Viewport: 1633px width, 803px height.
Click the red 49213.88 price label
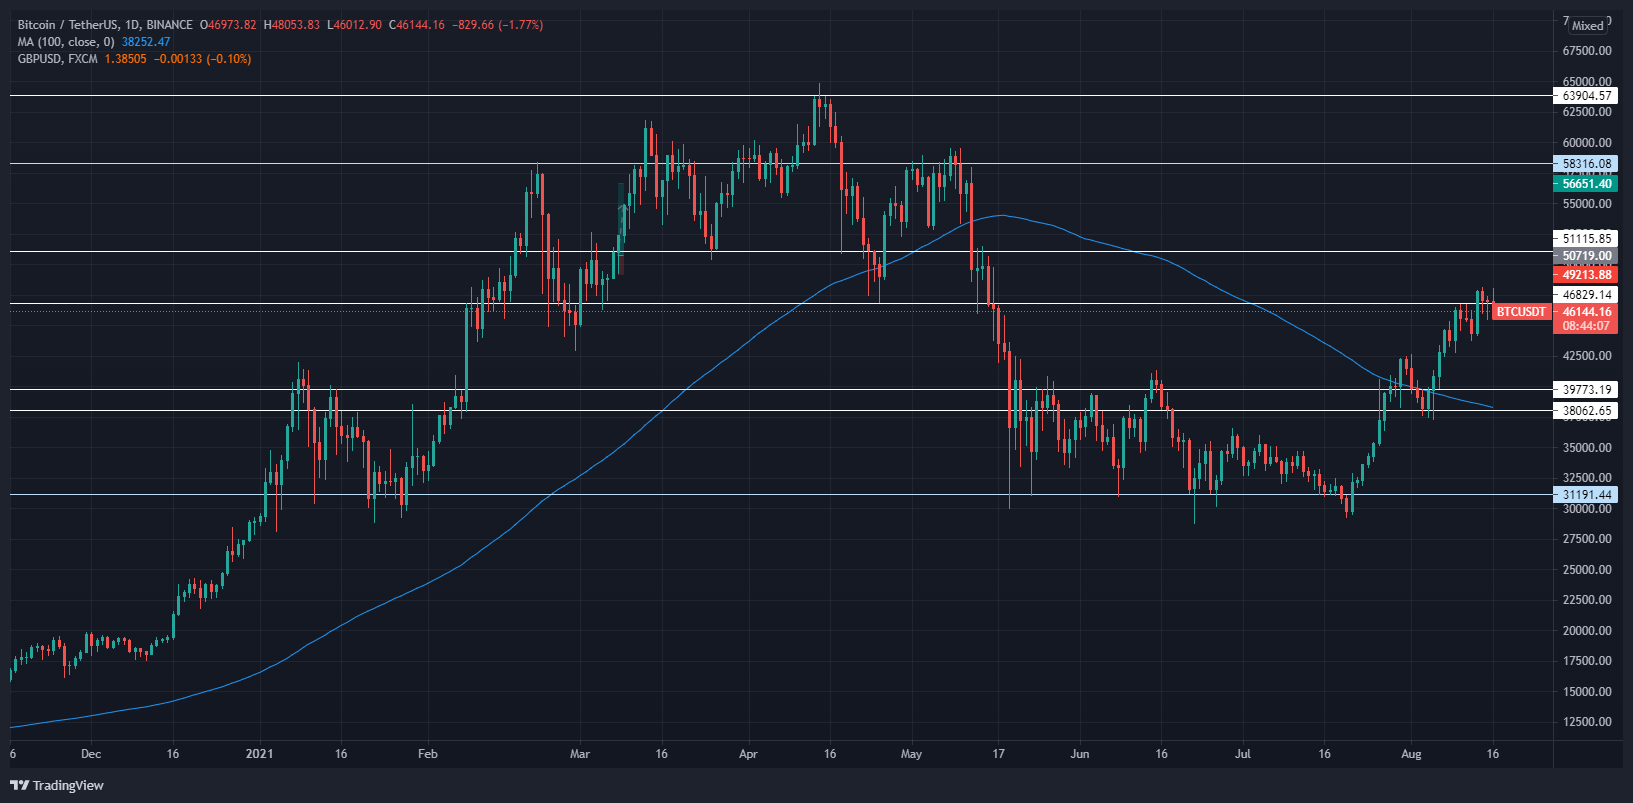1587,275
